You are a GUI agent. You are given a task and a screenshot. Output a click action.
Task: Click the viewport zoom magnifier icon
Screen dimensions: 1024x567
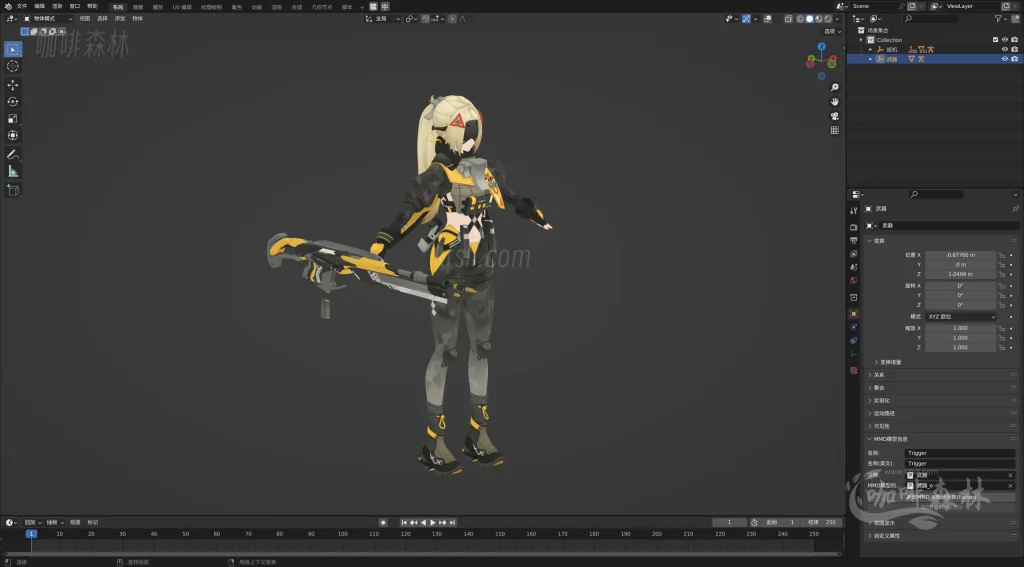(x=835, y=87)
